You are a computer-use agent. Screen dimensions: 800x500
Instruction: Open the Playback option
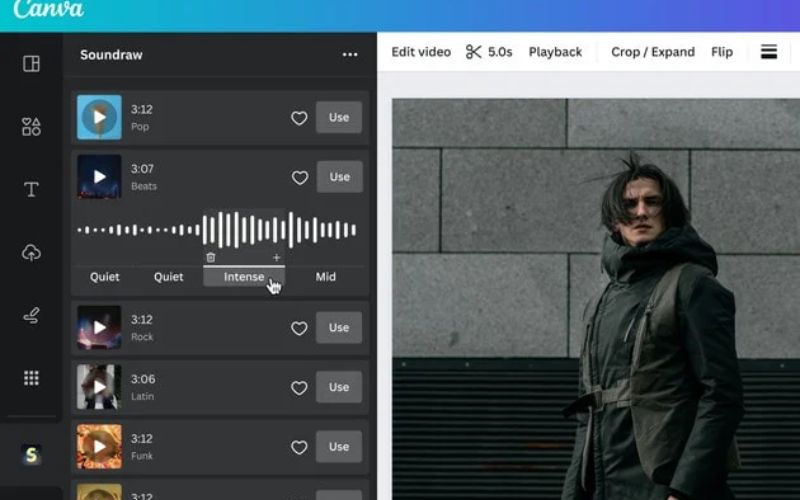pyautogui.click(x=555, y=52)
